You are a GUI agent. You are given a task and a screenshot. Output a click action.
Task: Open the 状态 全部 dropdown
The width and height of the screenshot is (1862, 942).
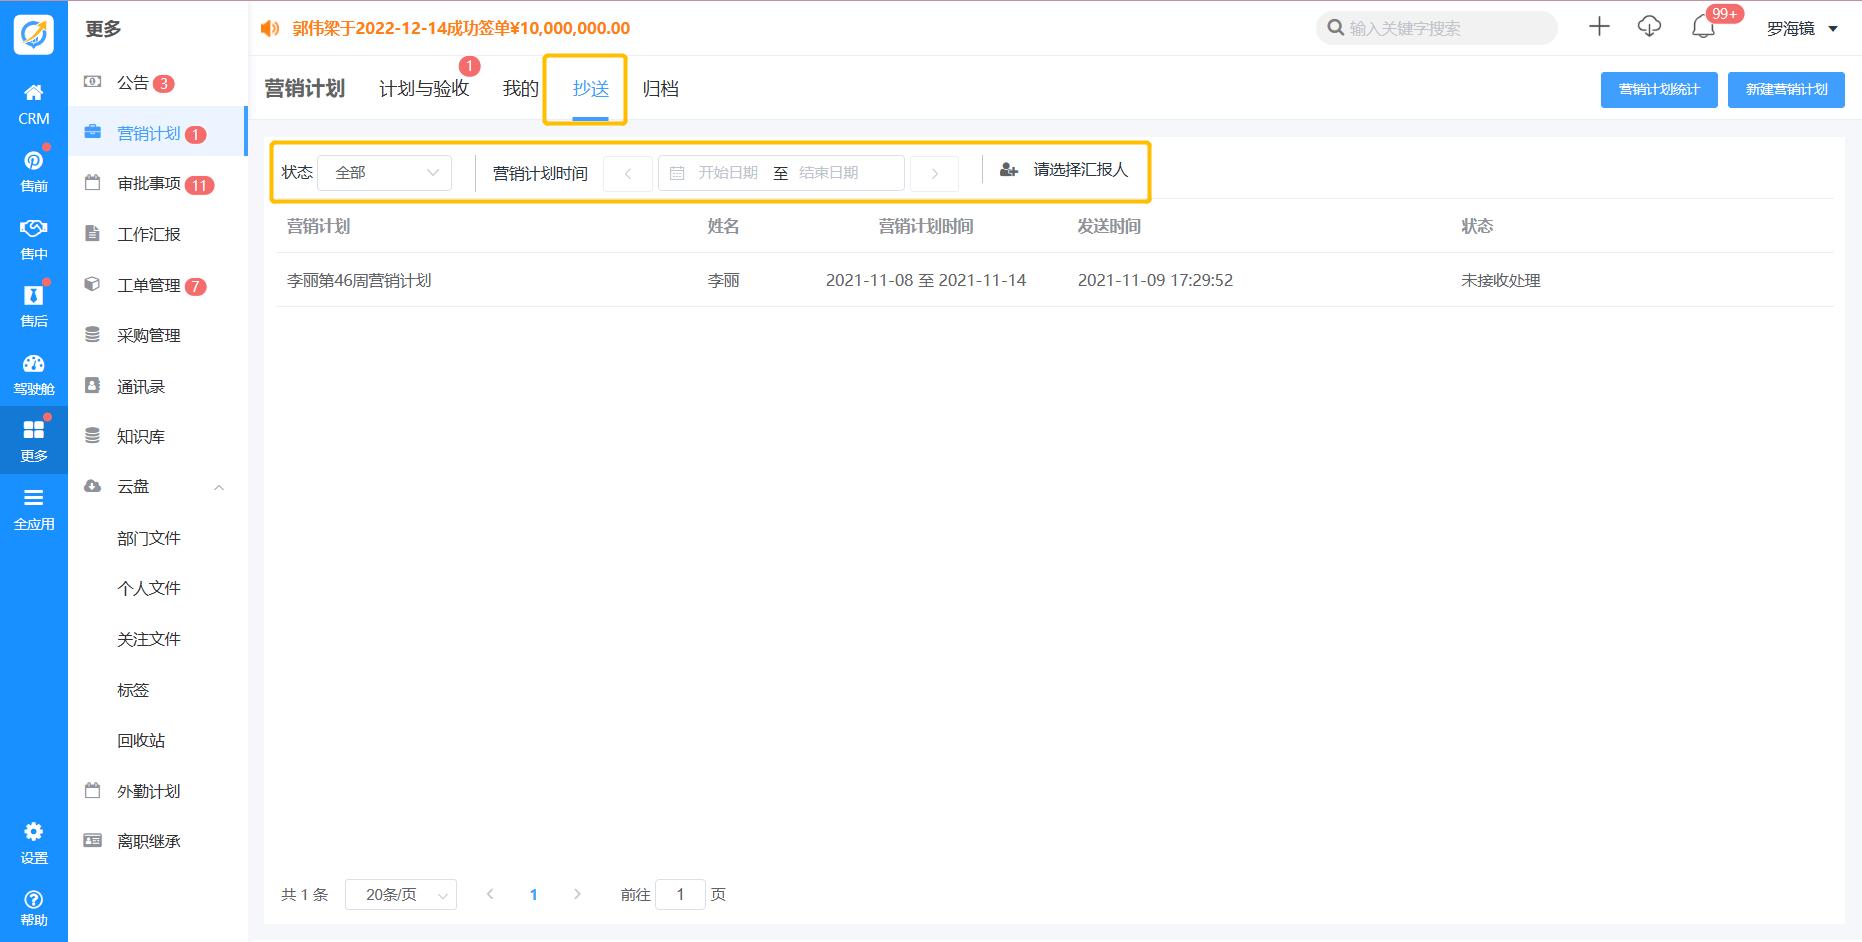pyautogui.click(x=385, y=173)
